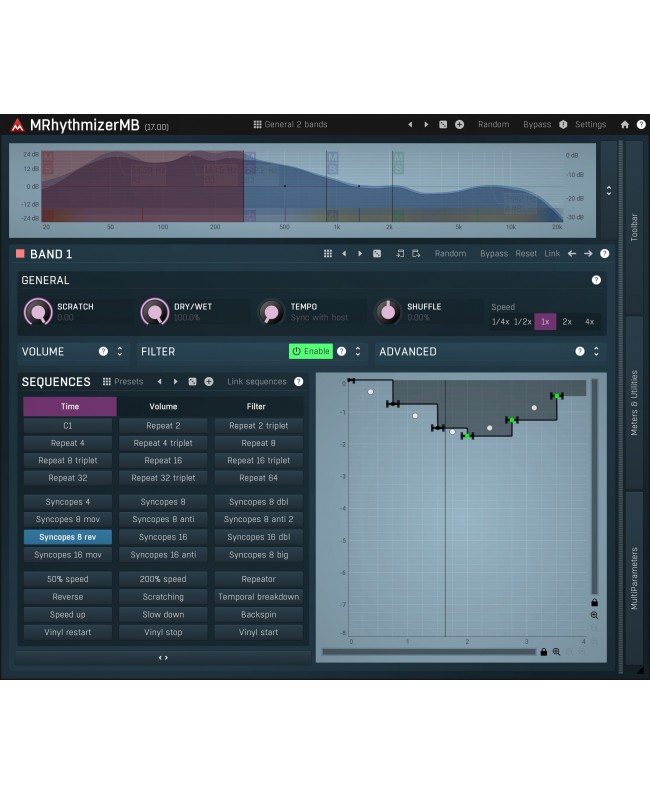
Task: Set Speed to 2x
Action: (x=567, y=322)
